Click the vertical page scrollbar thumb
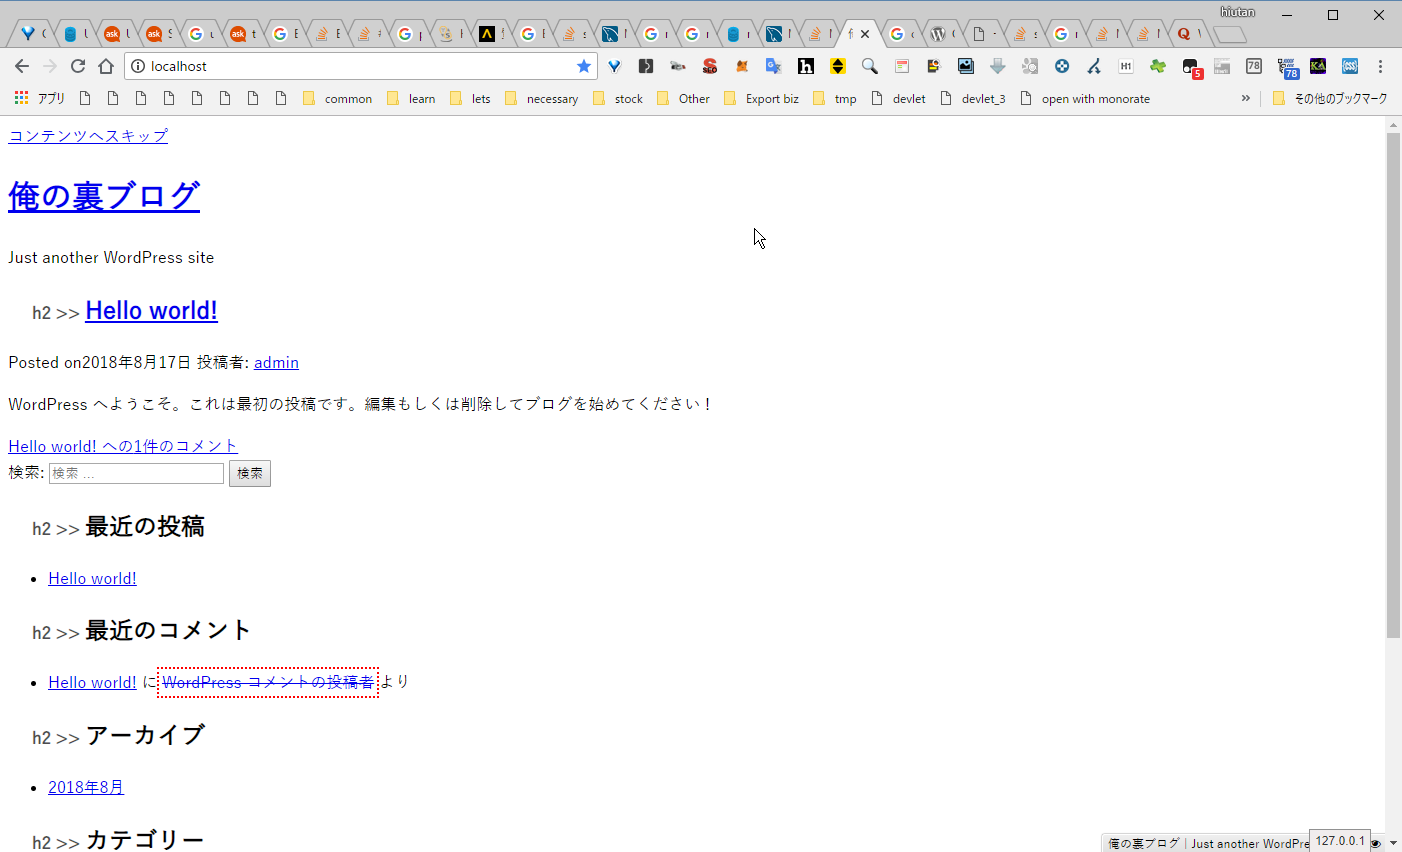 (x=1393, y=385)
